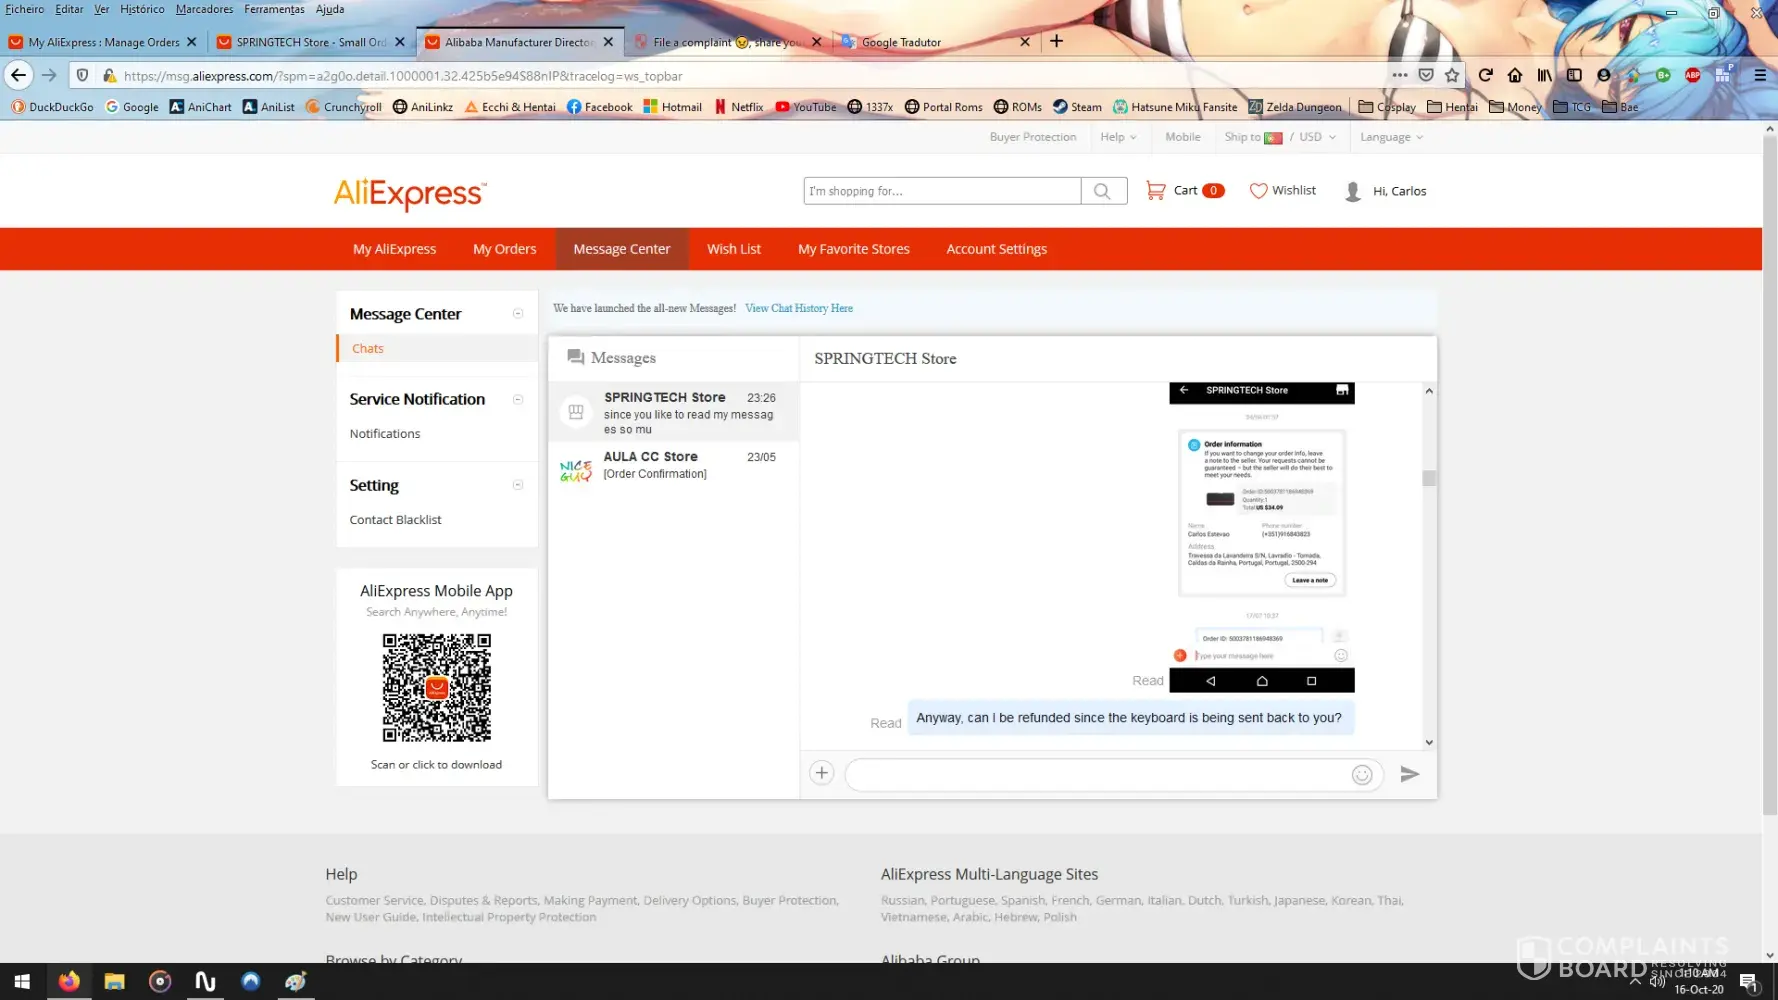Open Wish List in the navigation bar
1778x1000 pixels.
pos(734,249)
